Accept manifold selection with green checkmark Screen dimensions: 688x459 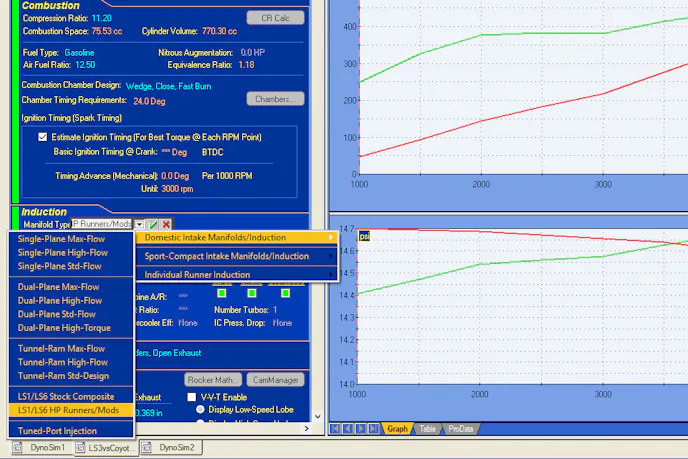(153, 225)
